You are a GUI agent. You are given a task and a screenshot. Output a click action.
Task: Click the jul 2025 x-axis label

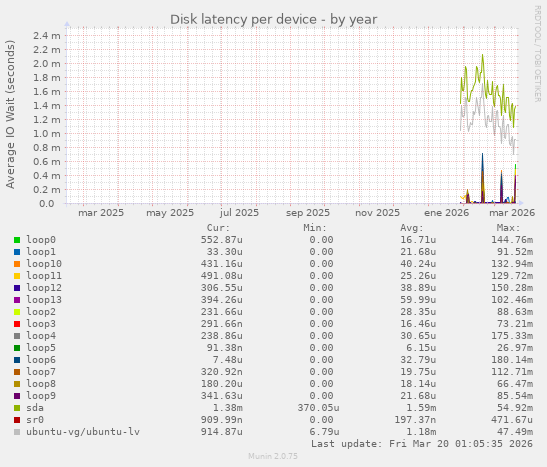pos(239,212)
